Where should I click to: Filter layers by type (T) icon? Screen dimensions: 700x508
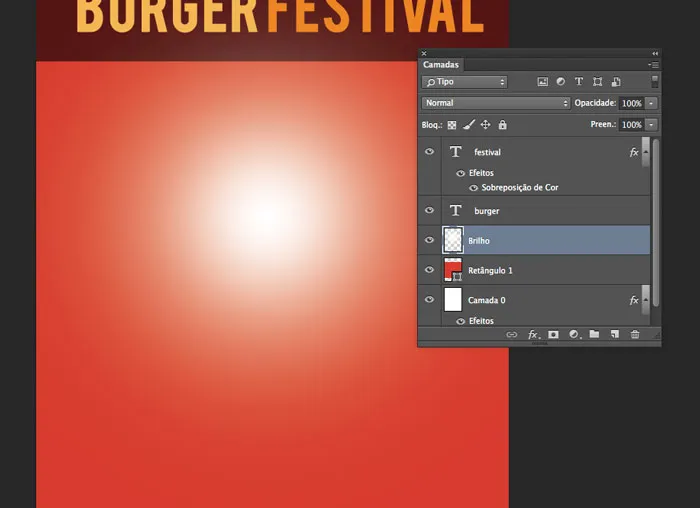click(x=579, y=82)
